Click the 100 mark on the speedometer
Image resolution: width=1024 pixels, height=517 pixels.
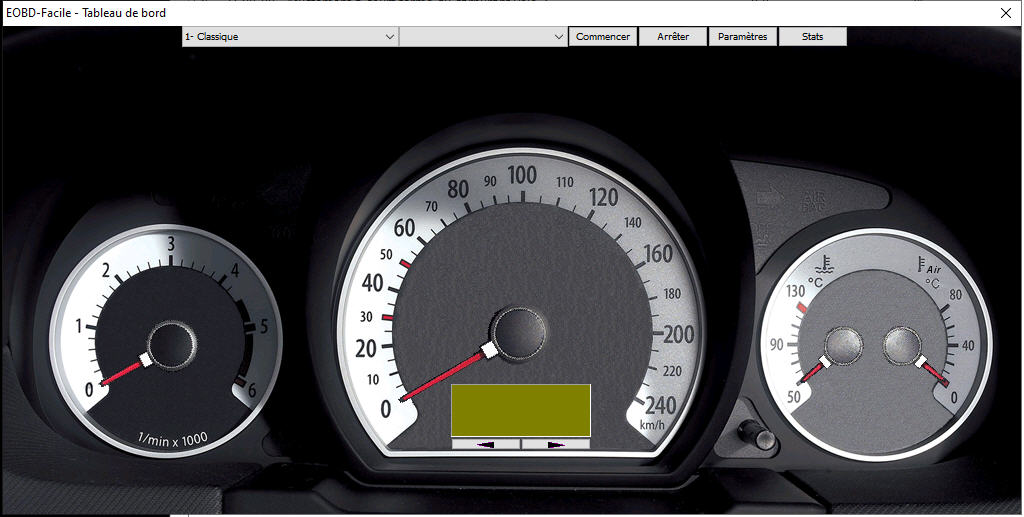coord(522,176)
